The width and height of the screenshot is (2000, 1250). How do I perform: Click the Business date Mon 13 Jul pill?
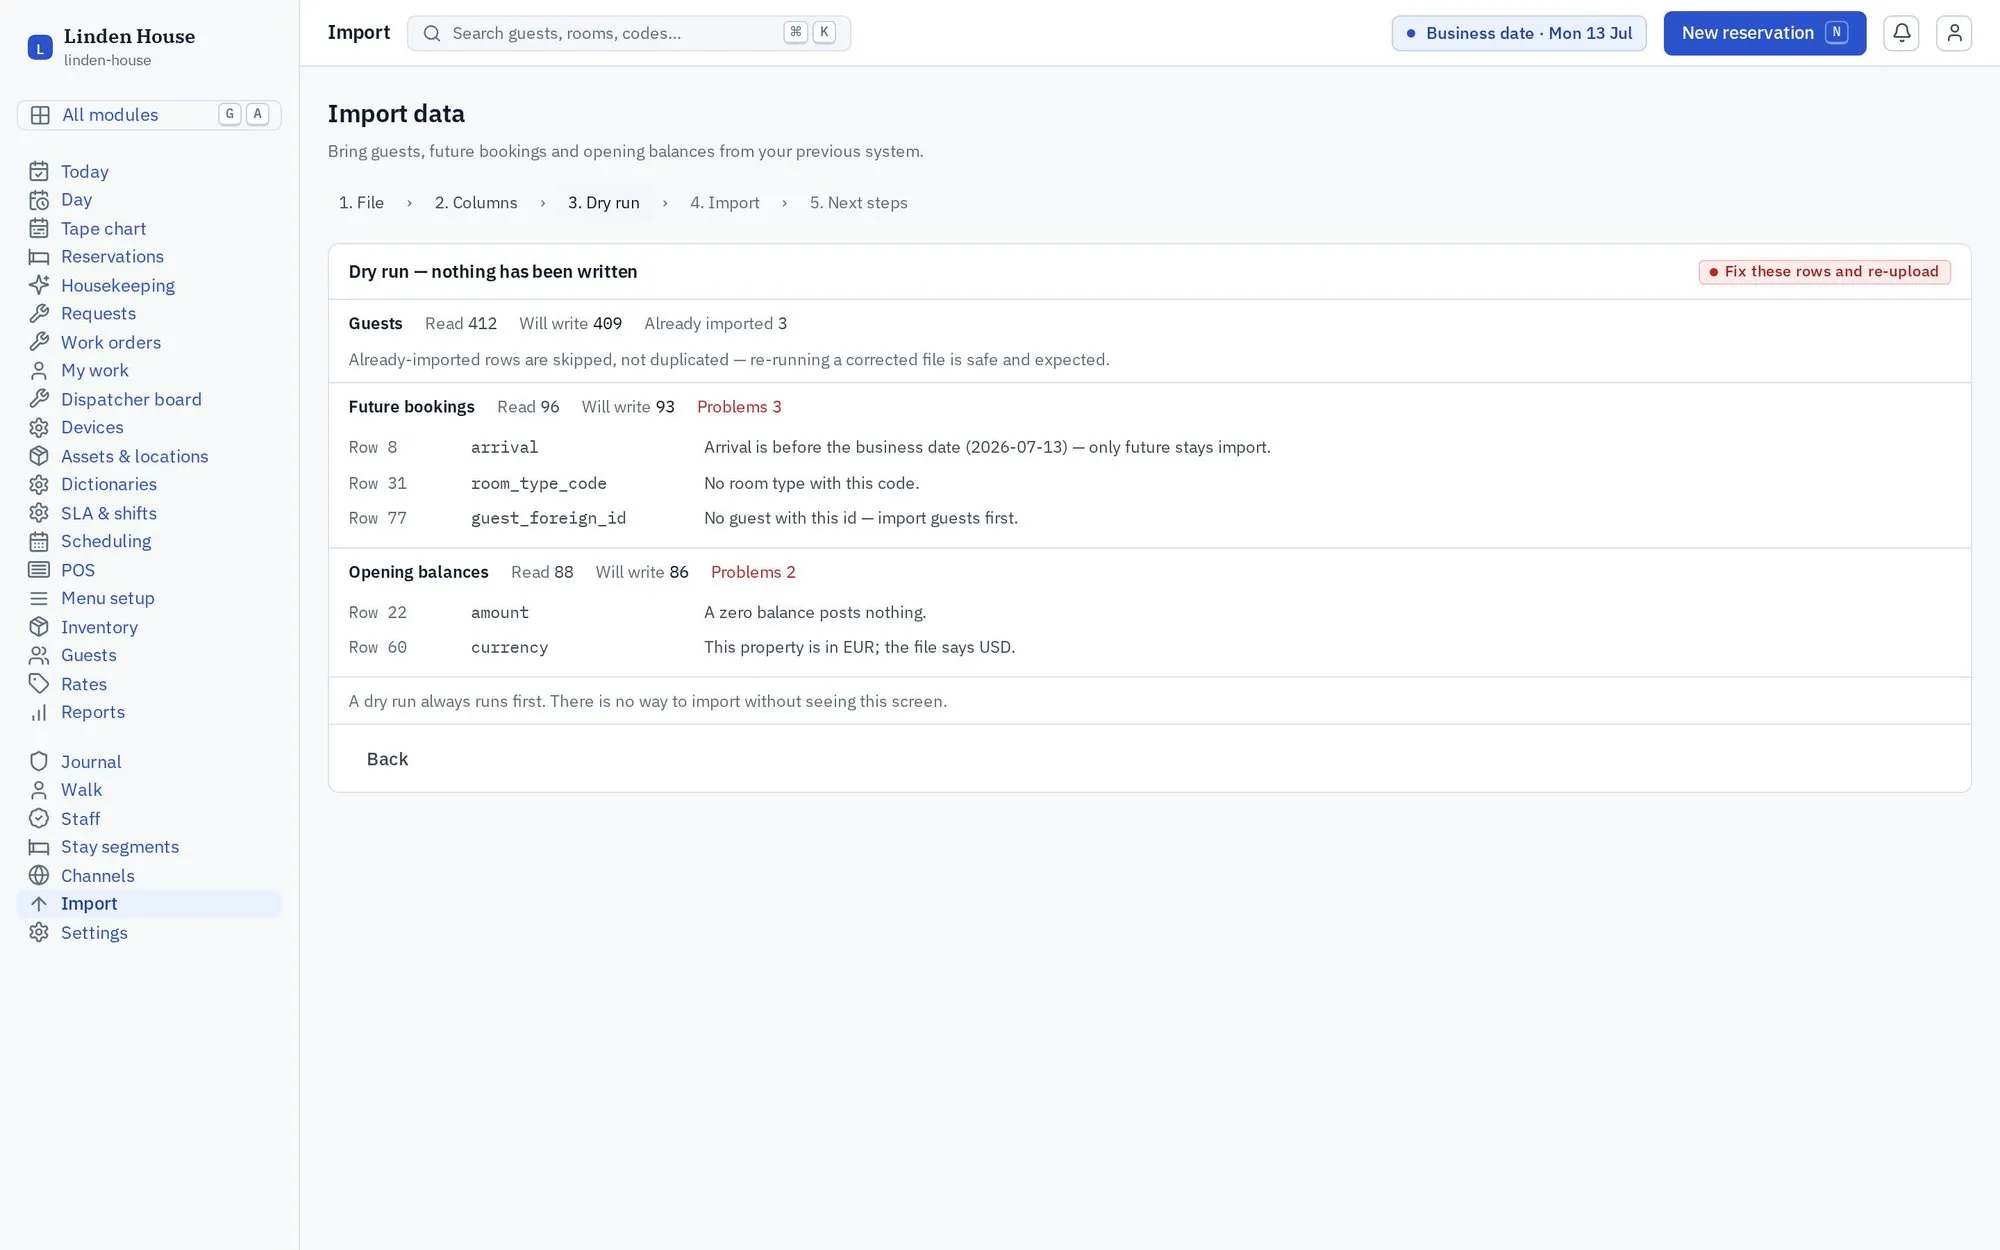coord(1519,33)
